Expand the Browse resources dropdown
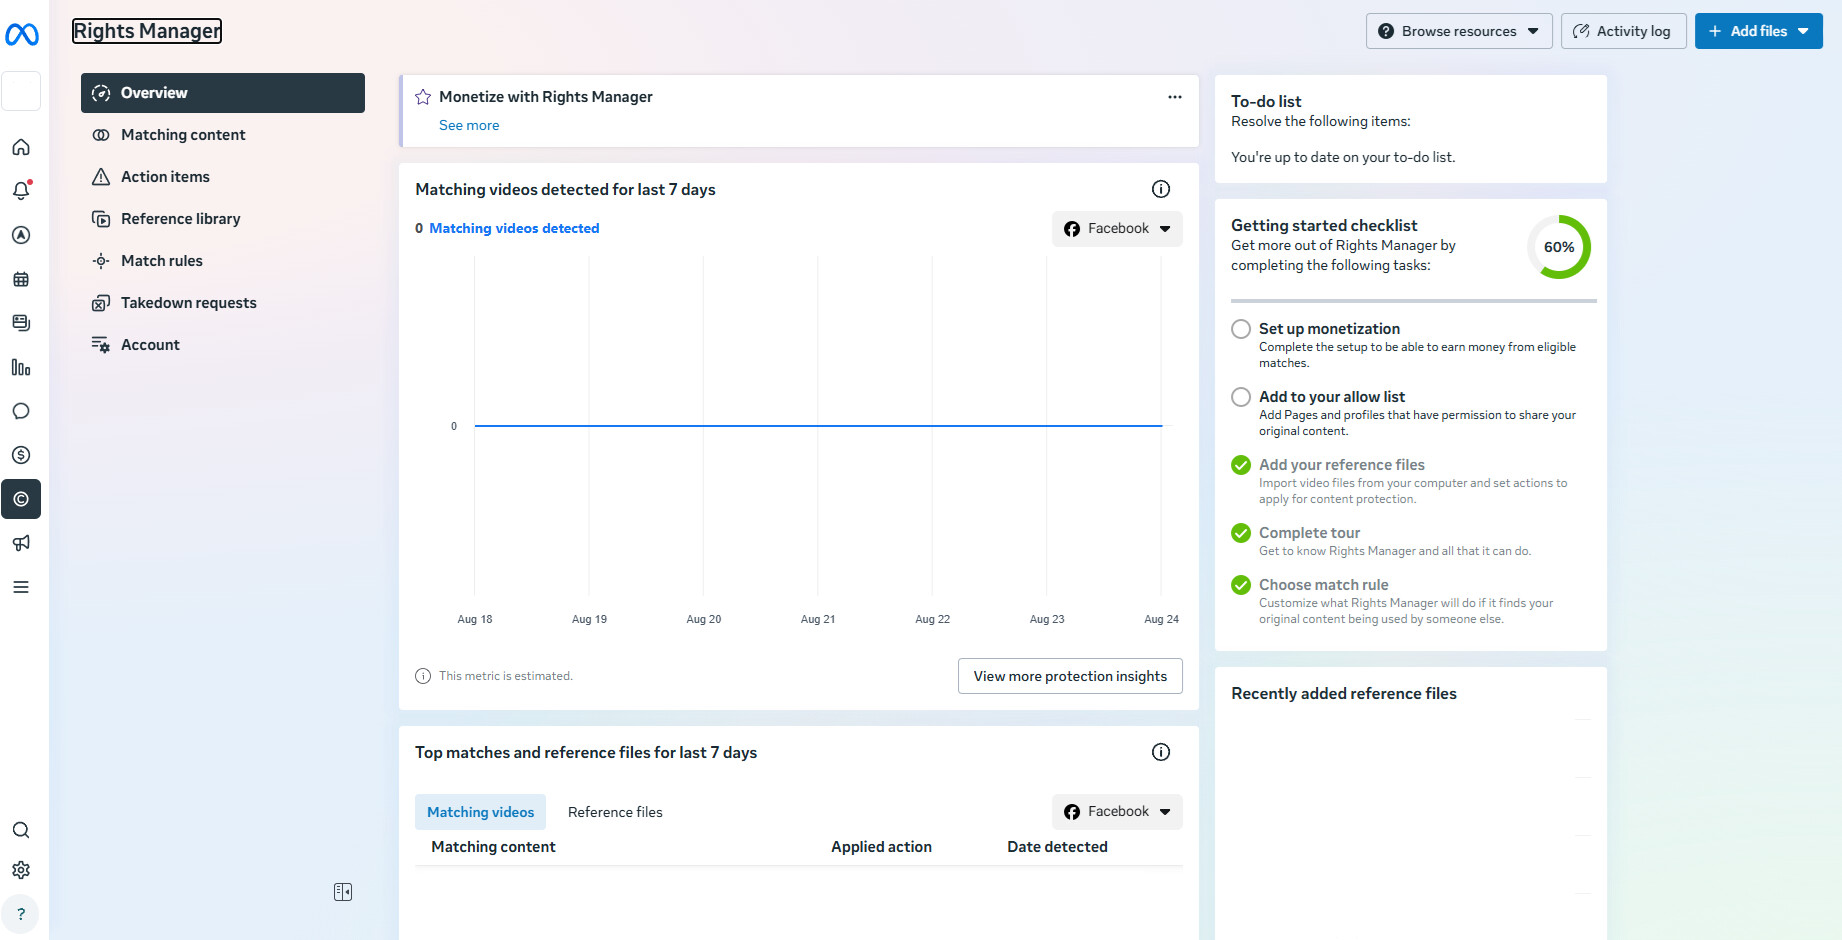 [1458, 31]
